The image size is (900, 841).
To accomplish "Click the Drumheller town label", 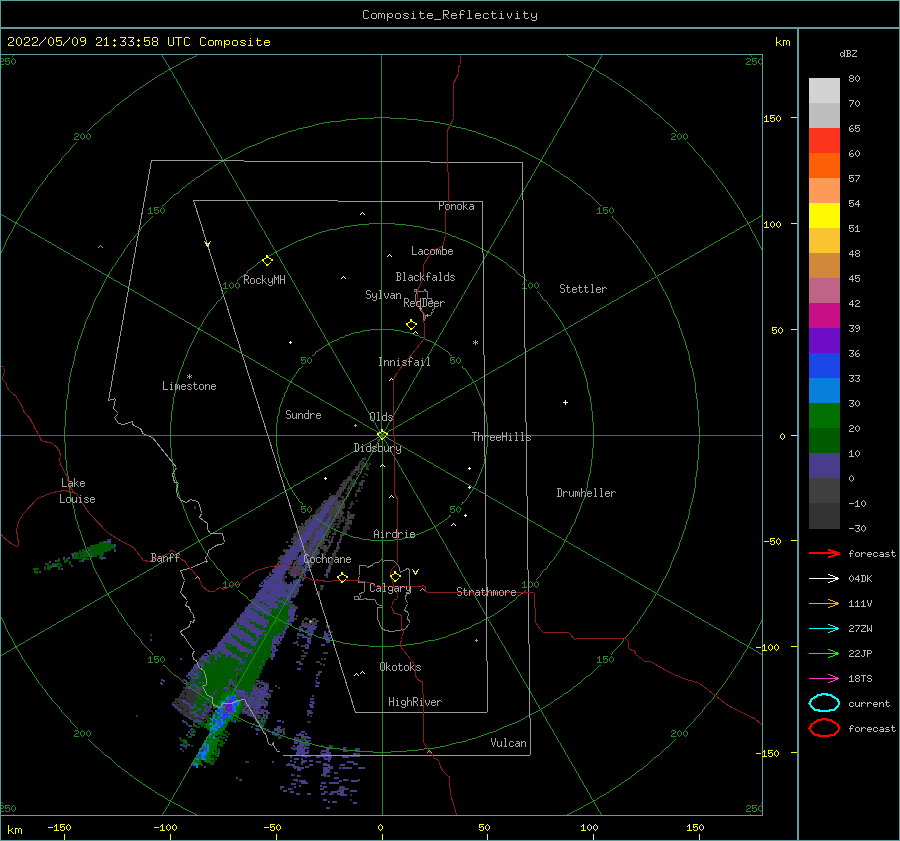I will pyautogui.click(x=586, y=493).
